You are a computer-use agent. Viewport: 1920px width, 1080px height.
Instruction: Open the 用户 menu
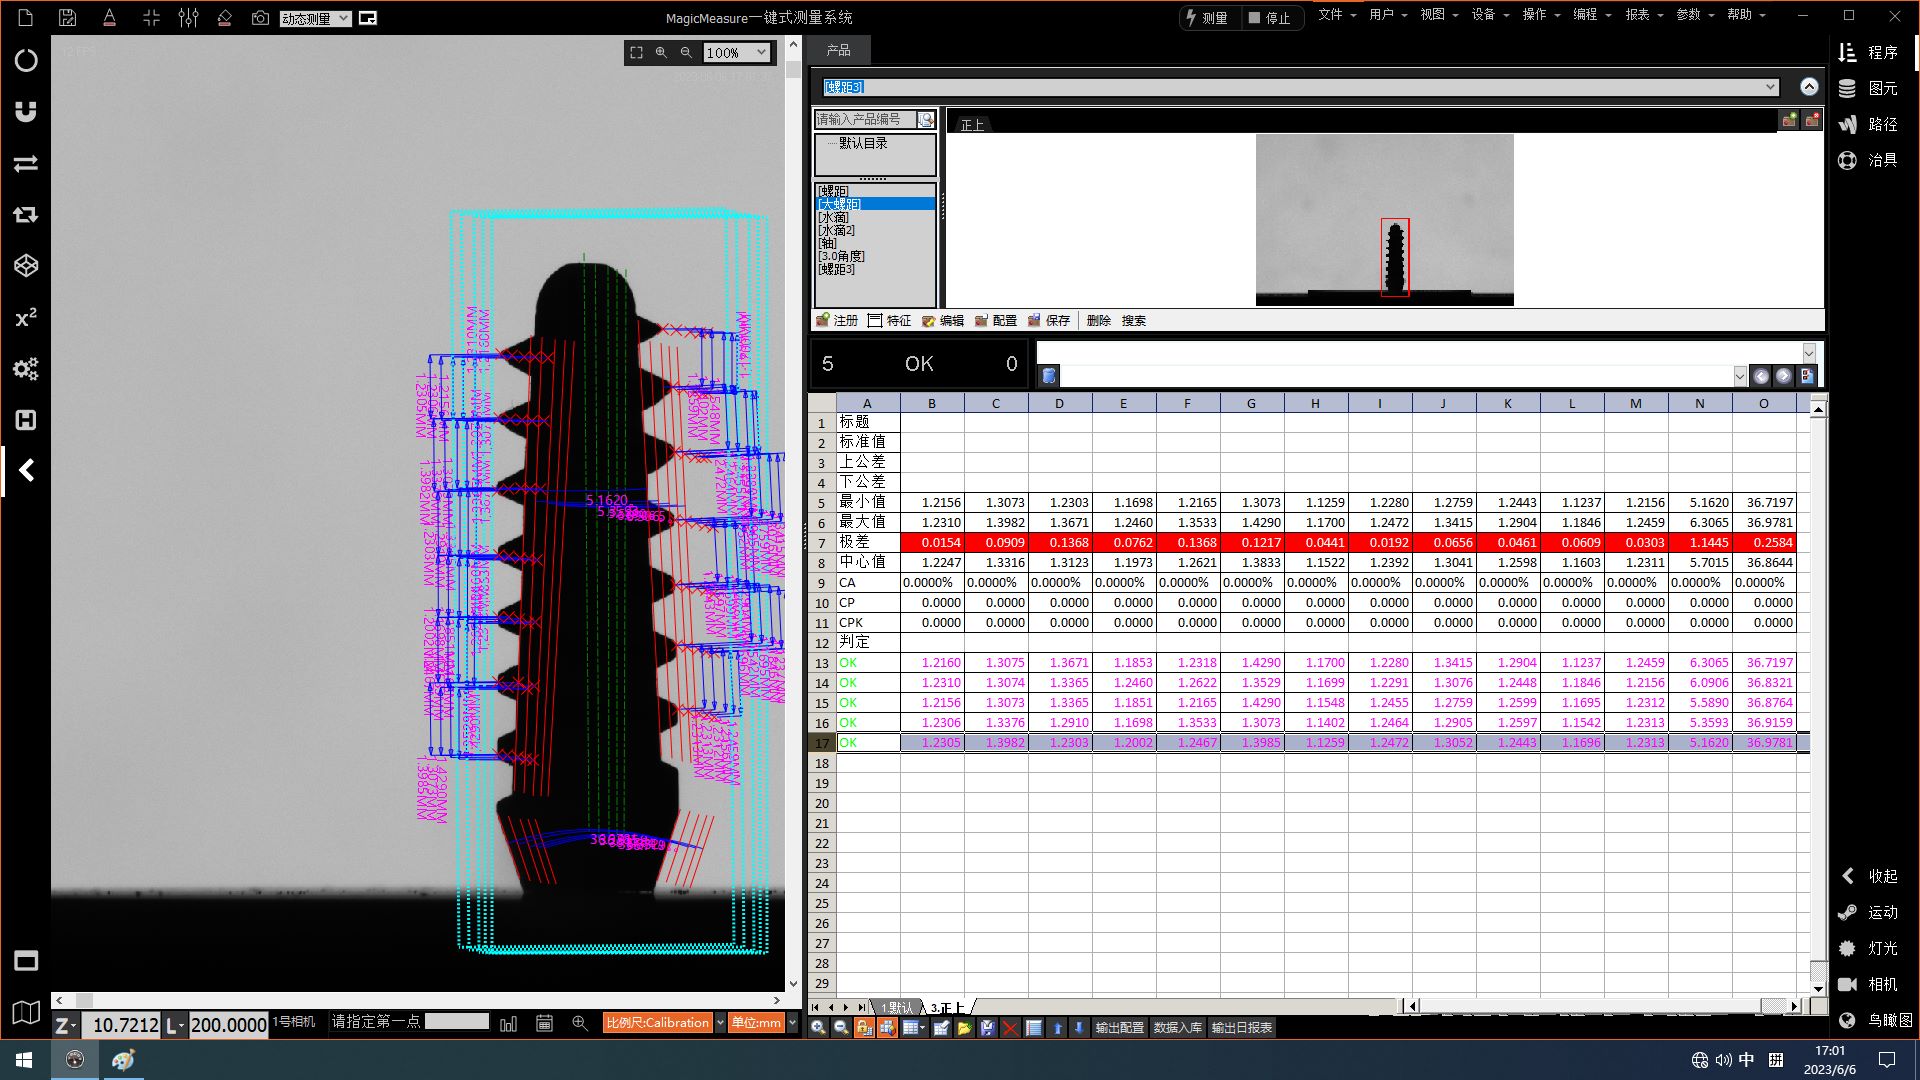pyautogui.click(x=1387, y=15)
